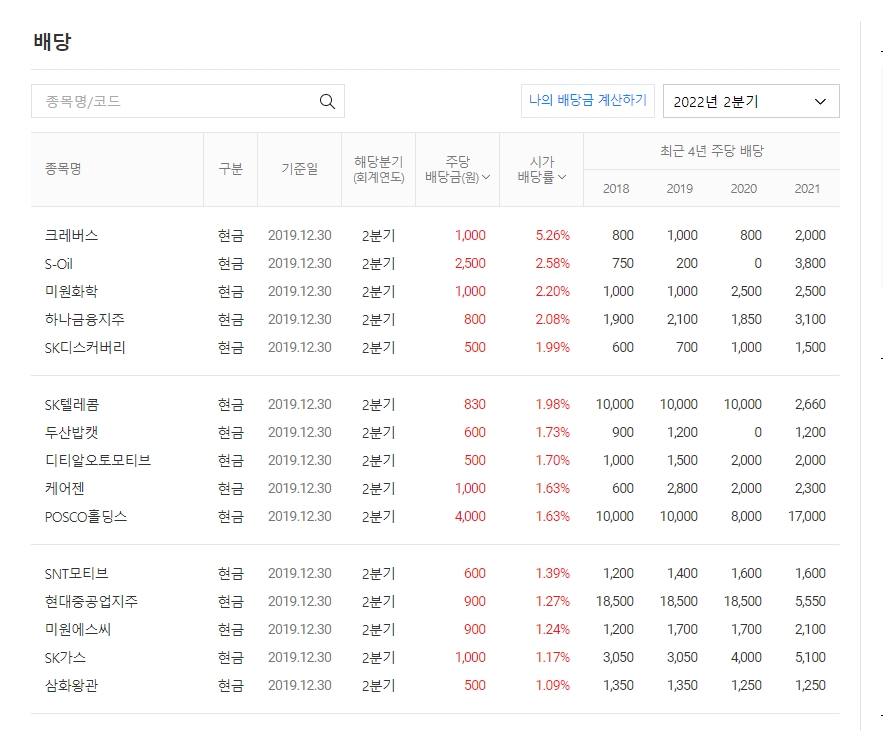Image resolution: width=883 pixels, height=731 pixels.
Task: Click the 2021 year column header
Action: click(x=807, y=189)
